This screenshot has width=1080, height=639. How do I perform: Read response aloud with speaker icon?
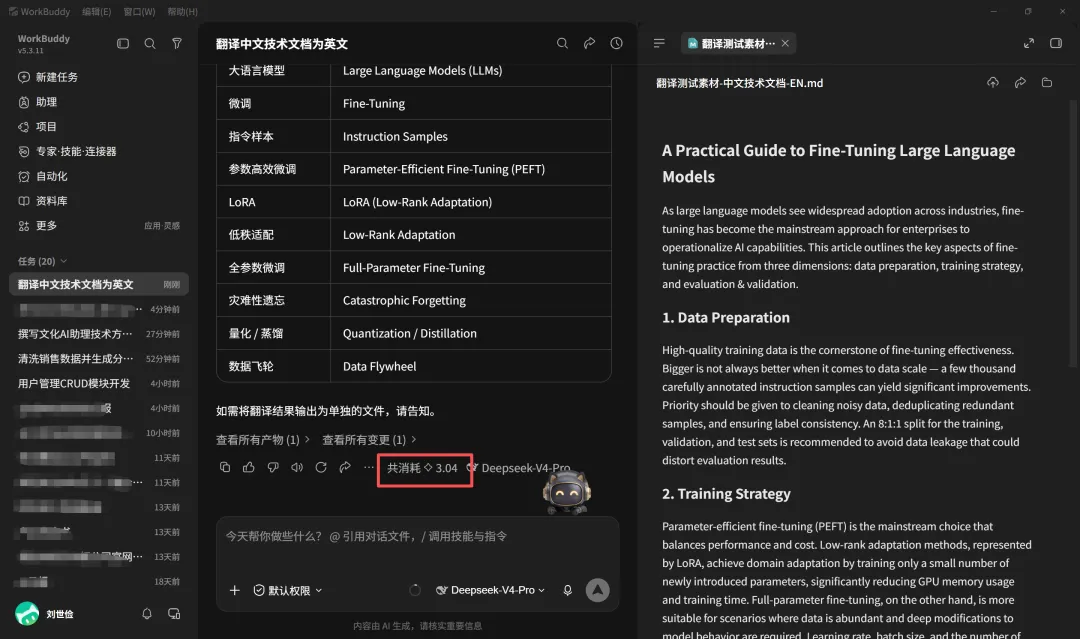(297, 468)
